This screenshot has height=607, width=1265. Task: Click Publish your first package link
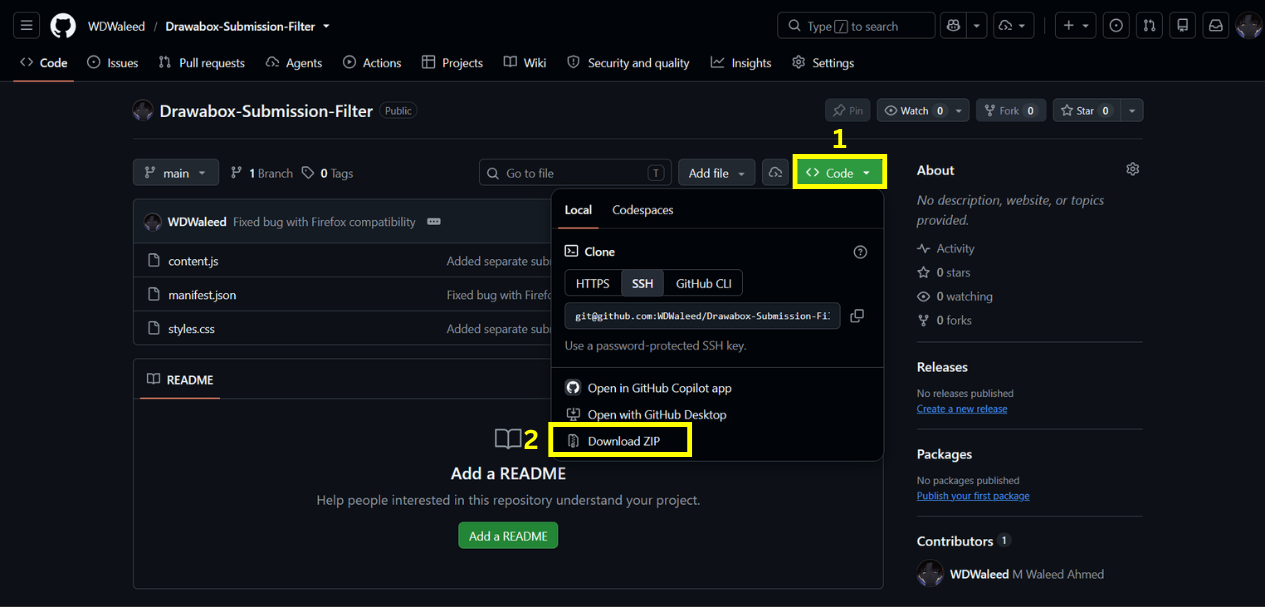click(973, 496)
